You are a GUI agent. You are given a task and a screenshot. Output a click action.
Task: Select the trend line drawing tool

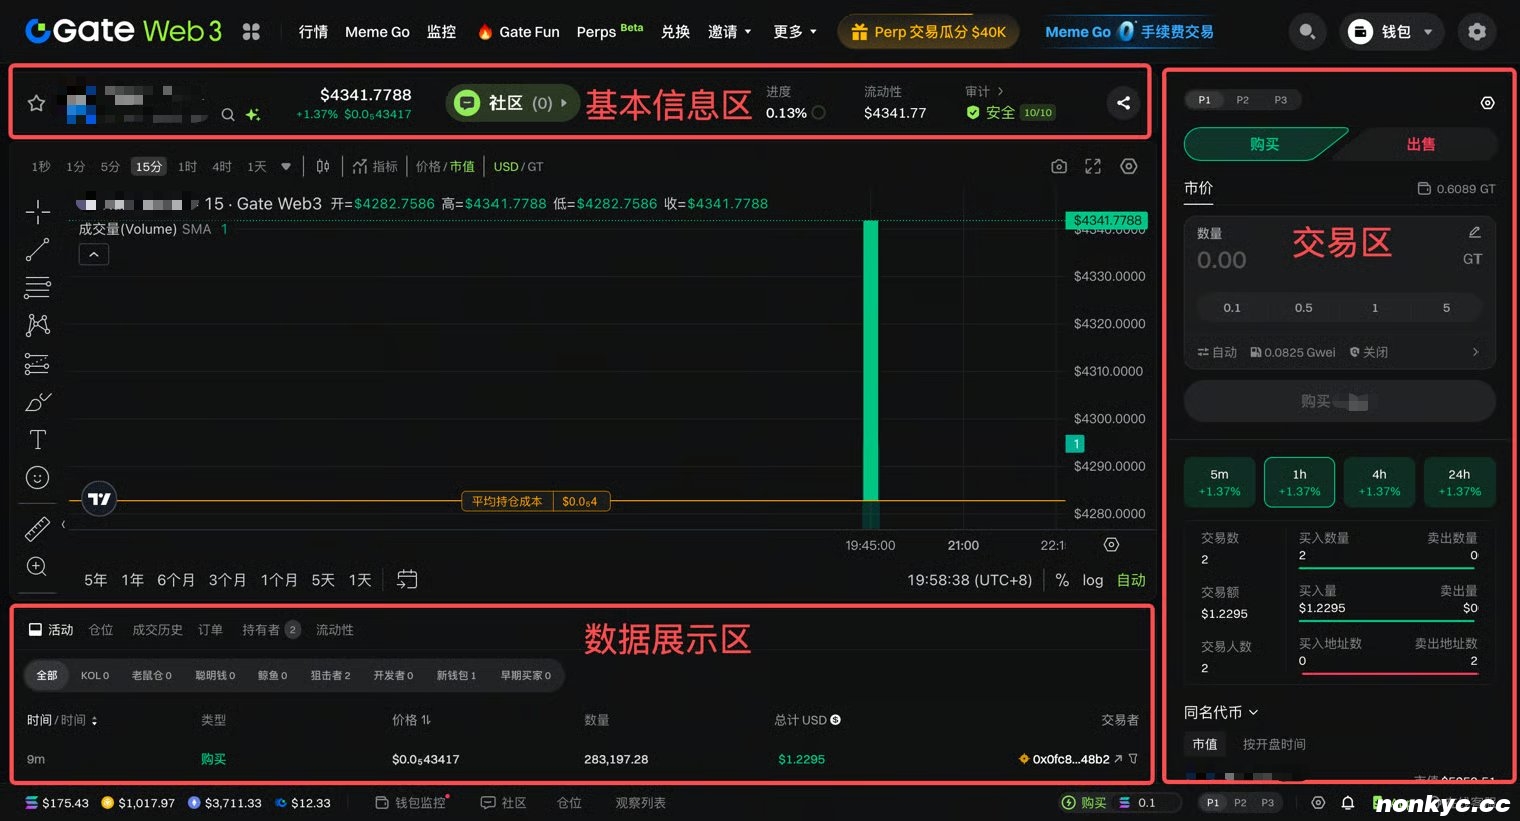click(37, 250)
